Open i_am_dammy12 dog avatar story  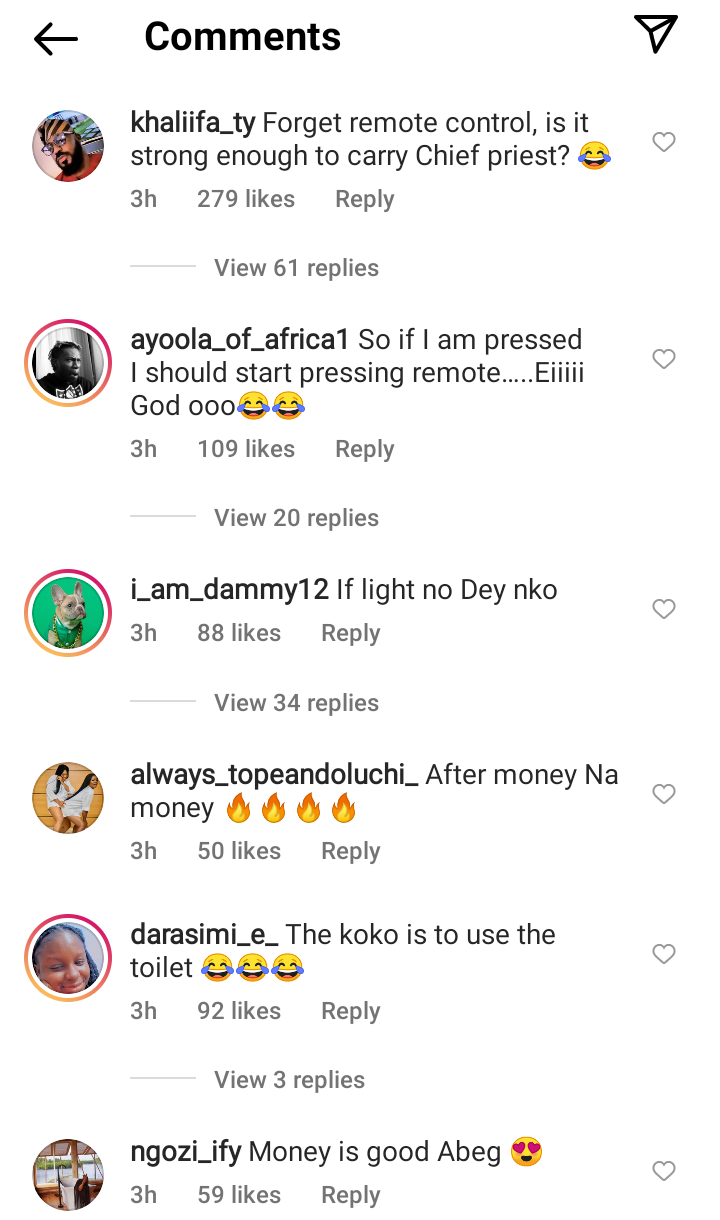[68, 613]
